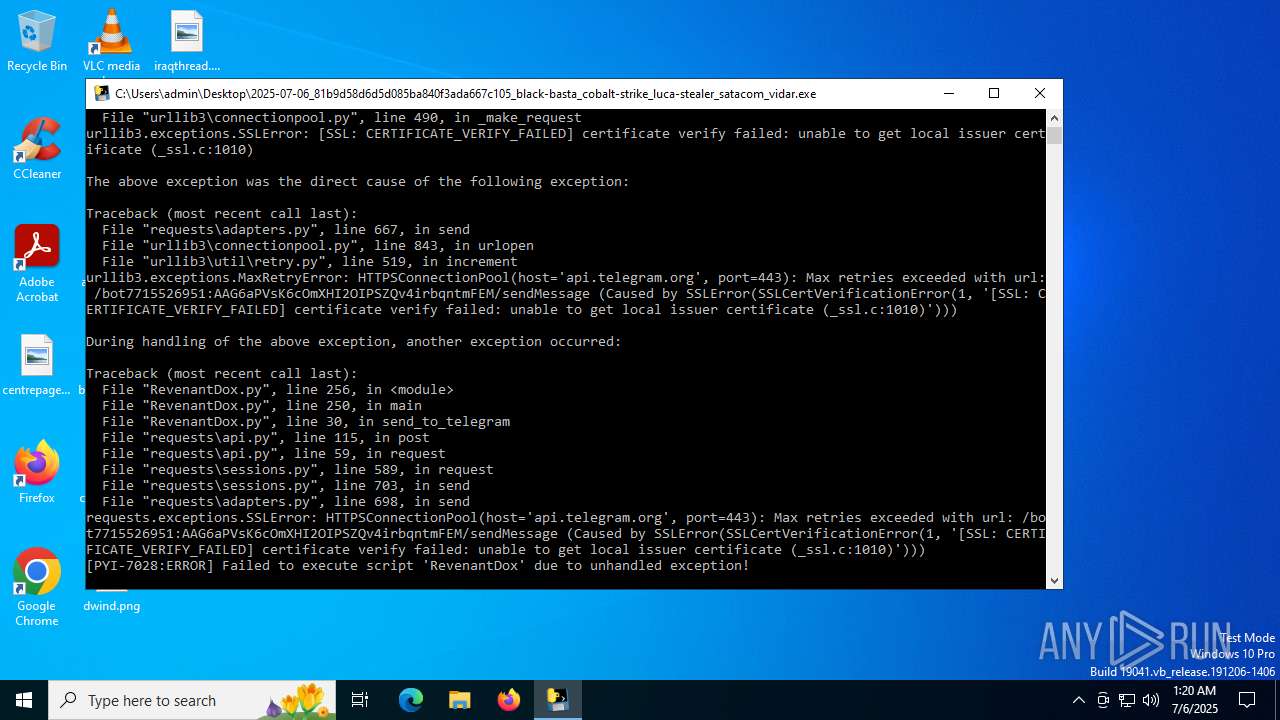The image size is (1280, 720).
Task: Select the dwind.png file label
Action: pyautogui.click(x=111, y=605)
